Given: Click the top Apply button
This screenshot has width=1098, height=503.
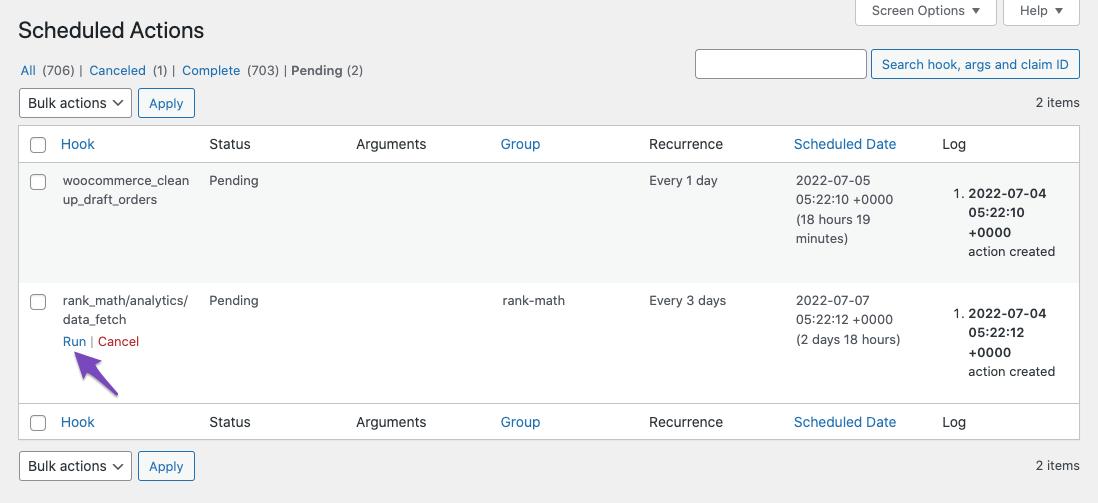Looking at the screenshot, I should [x=166, y=103].
